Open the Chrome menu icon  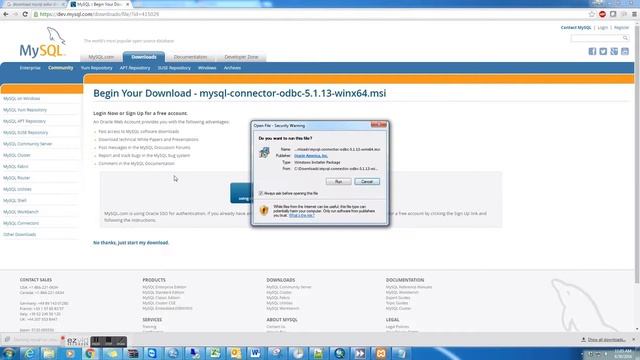(x=634, y=14)
